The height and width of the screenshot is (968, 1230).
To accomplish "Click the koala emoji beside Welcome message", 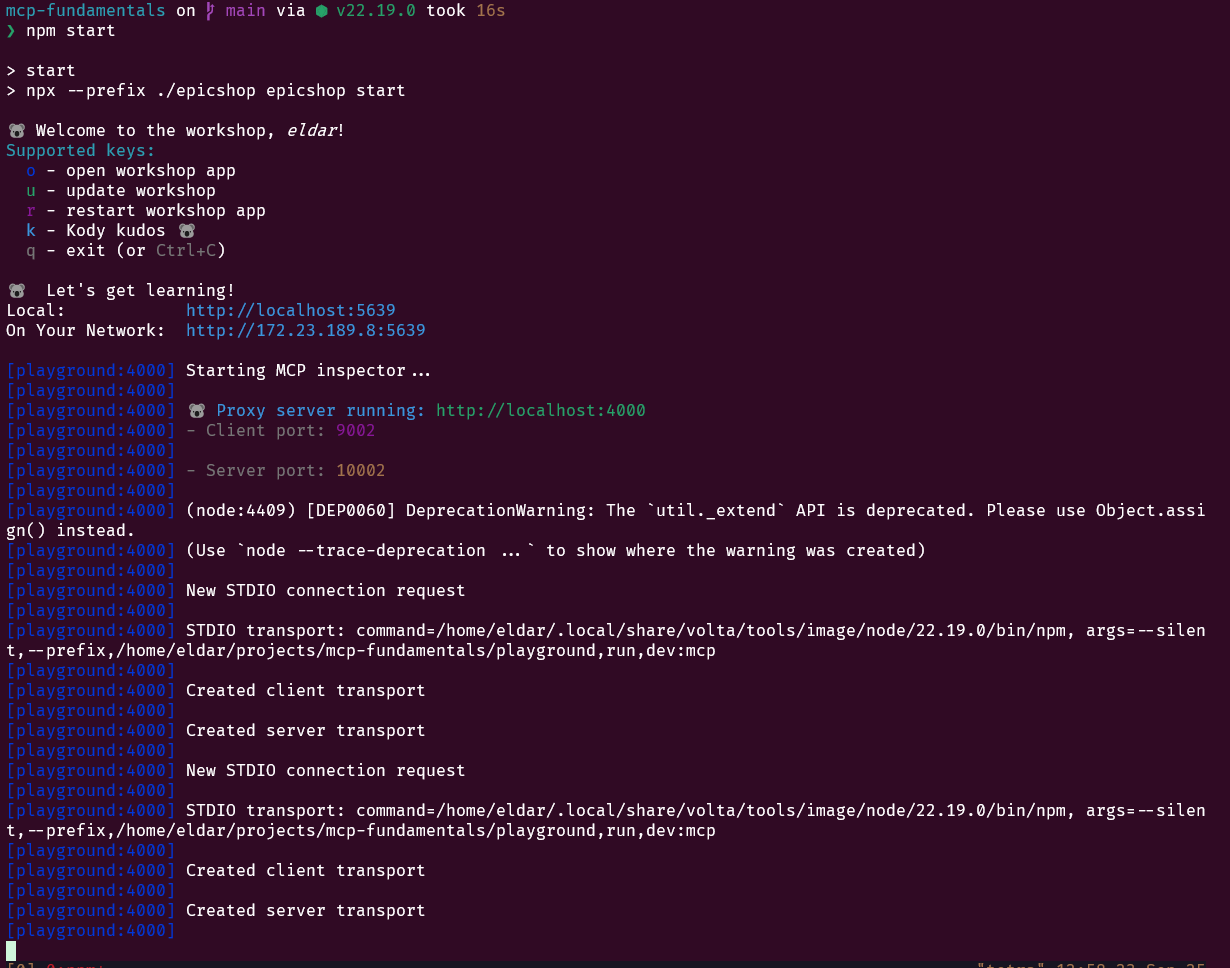I will click(16, 131).
